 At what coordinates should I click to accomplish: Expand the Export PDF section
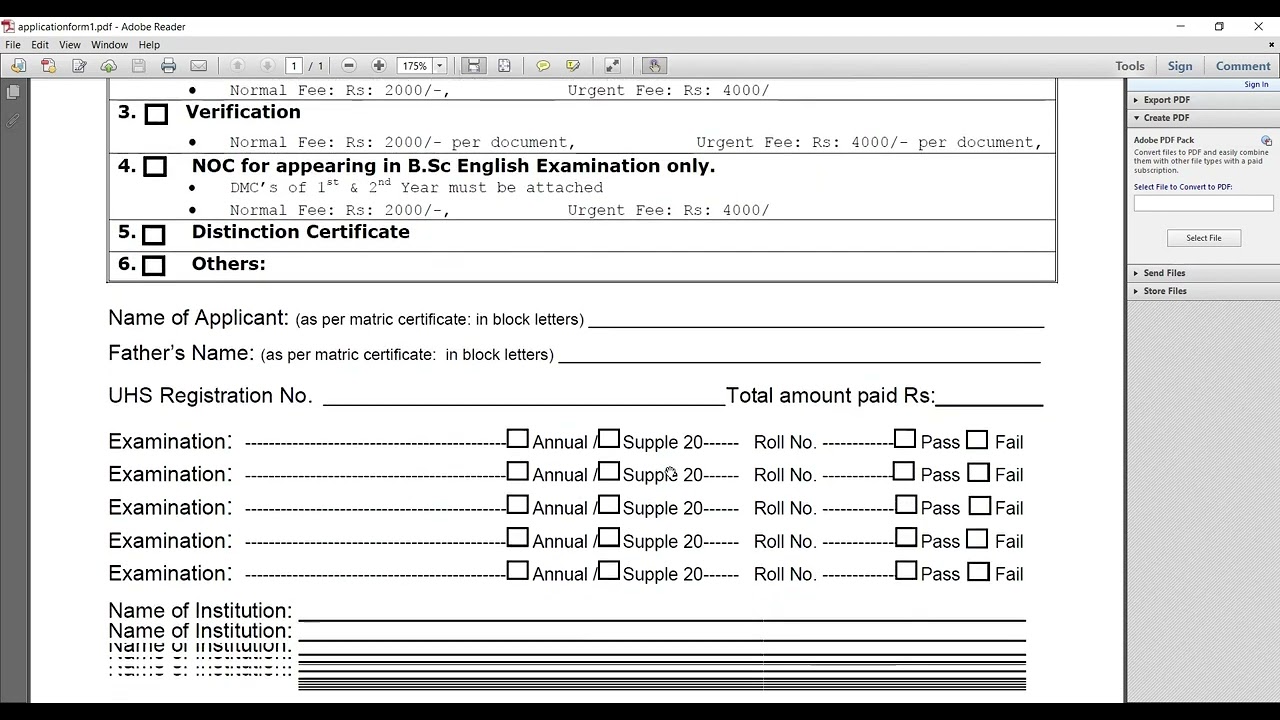pos(1166,100)
